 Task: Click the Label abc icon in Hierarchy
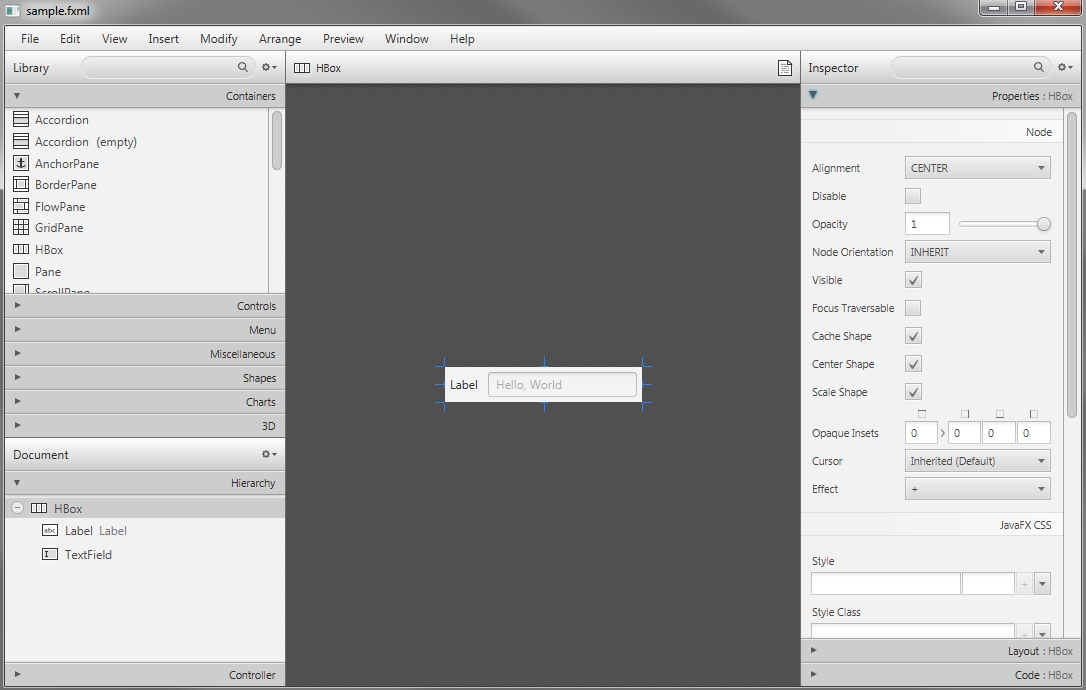tap(50, 531)
